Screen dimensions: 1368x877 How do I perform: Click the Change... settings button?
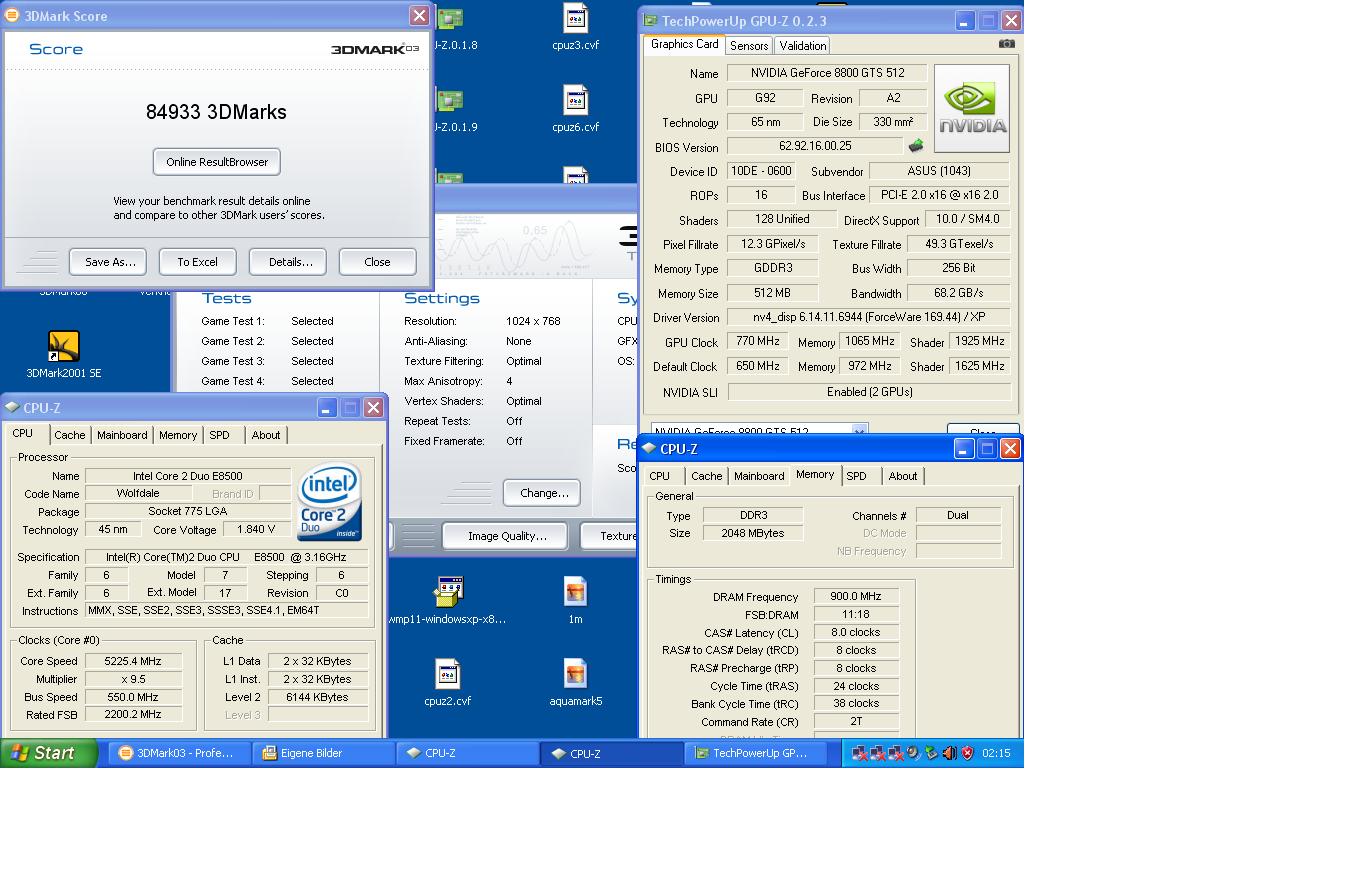click(542, 493)
